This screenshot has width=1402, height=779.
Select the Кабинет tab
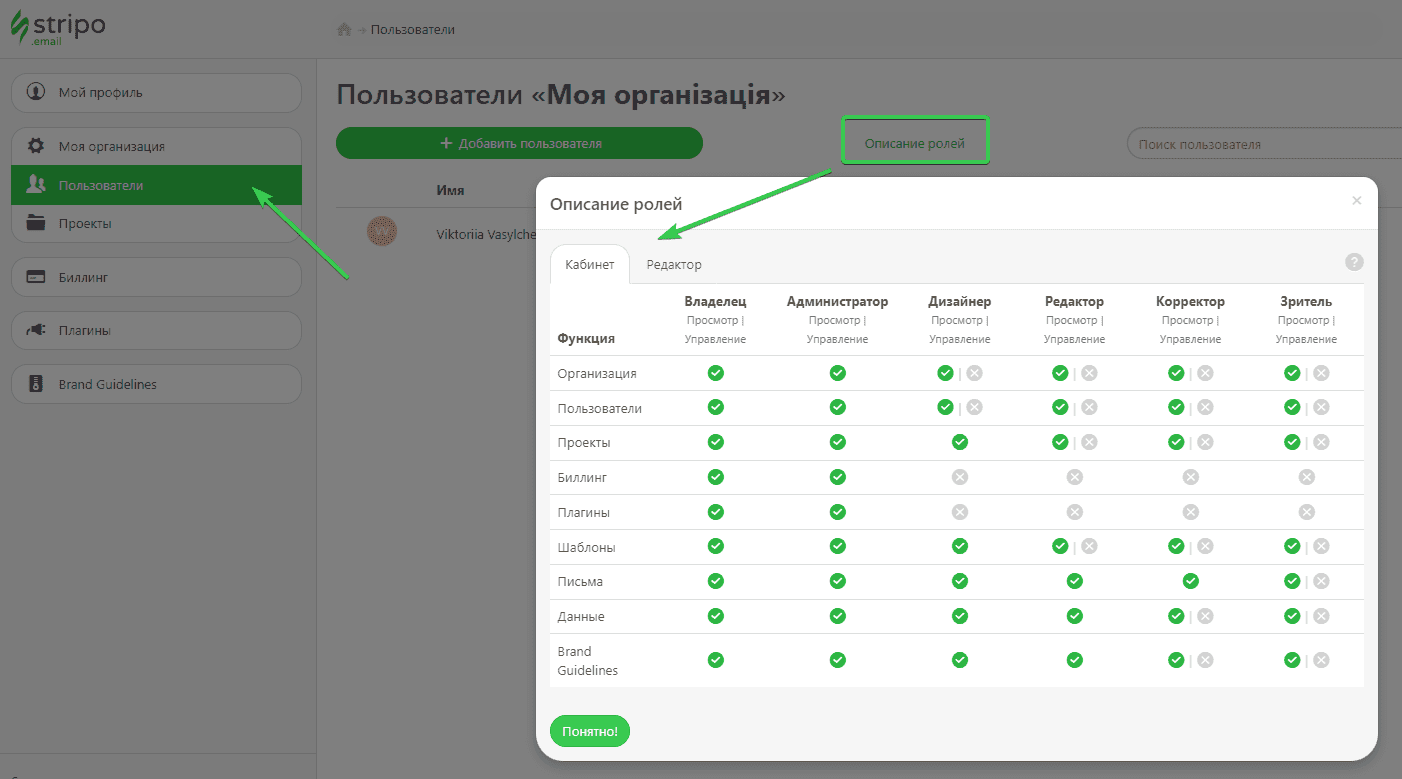click(x=589, y=264)
